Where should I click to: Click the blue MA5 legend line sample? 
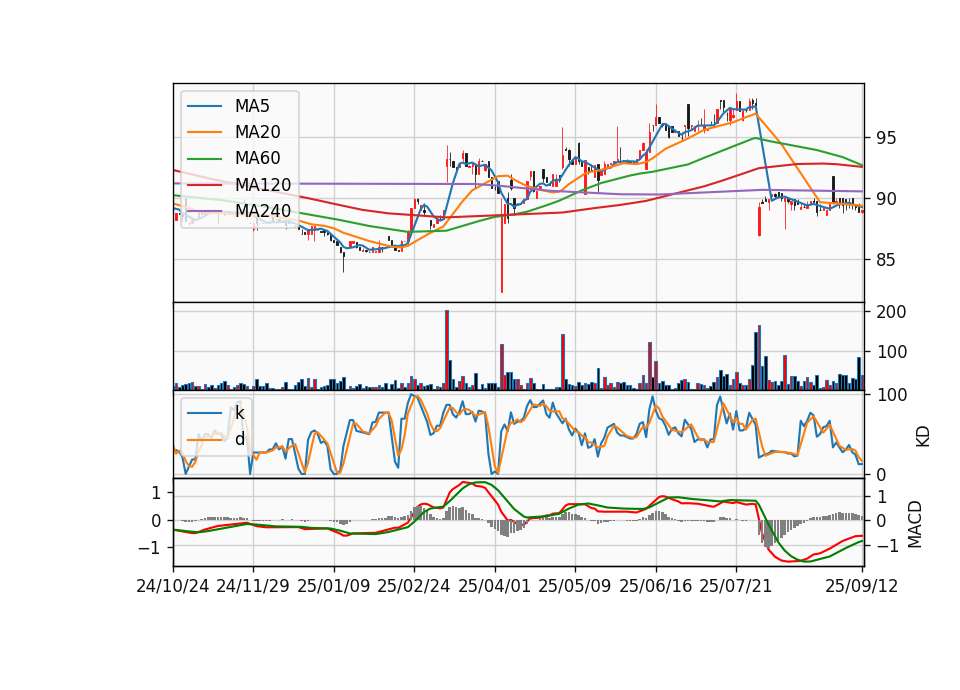[x=204, y=107]
